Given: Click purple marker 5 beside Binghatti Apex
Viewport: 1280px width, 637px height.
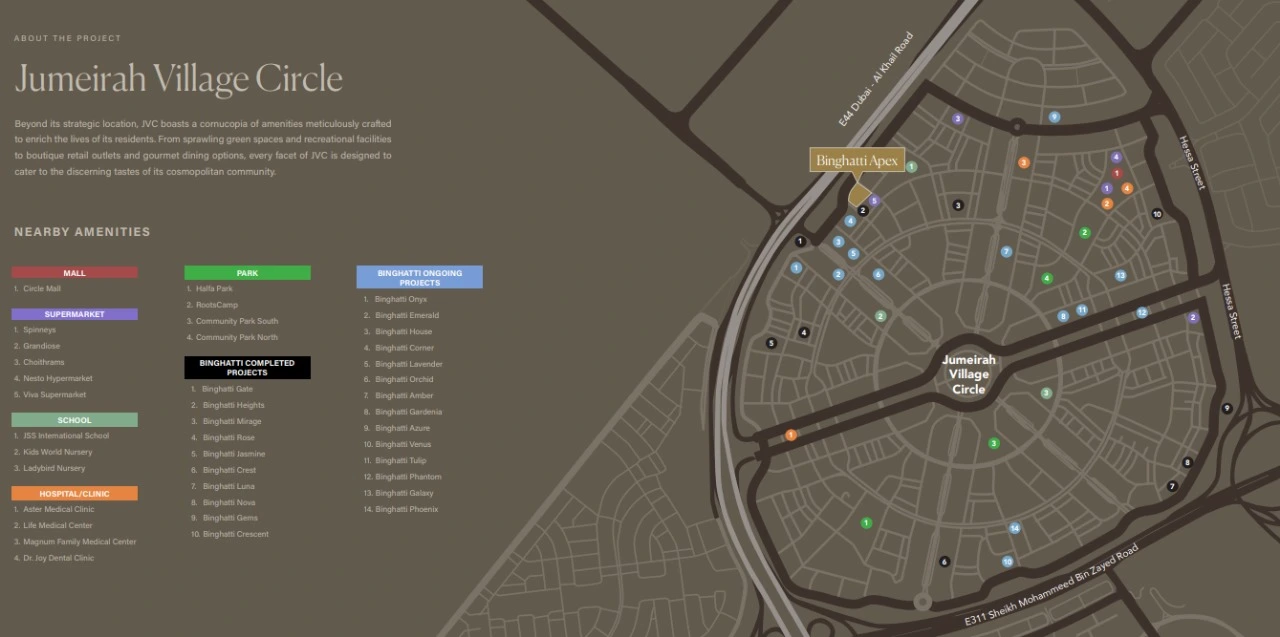Looking at the screenshot, I should 873,201.
